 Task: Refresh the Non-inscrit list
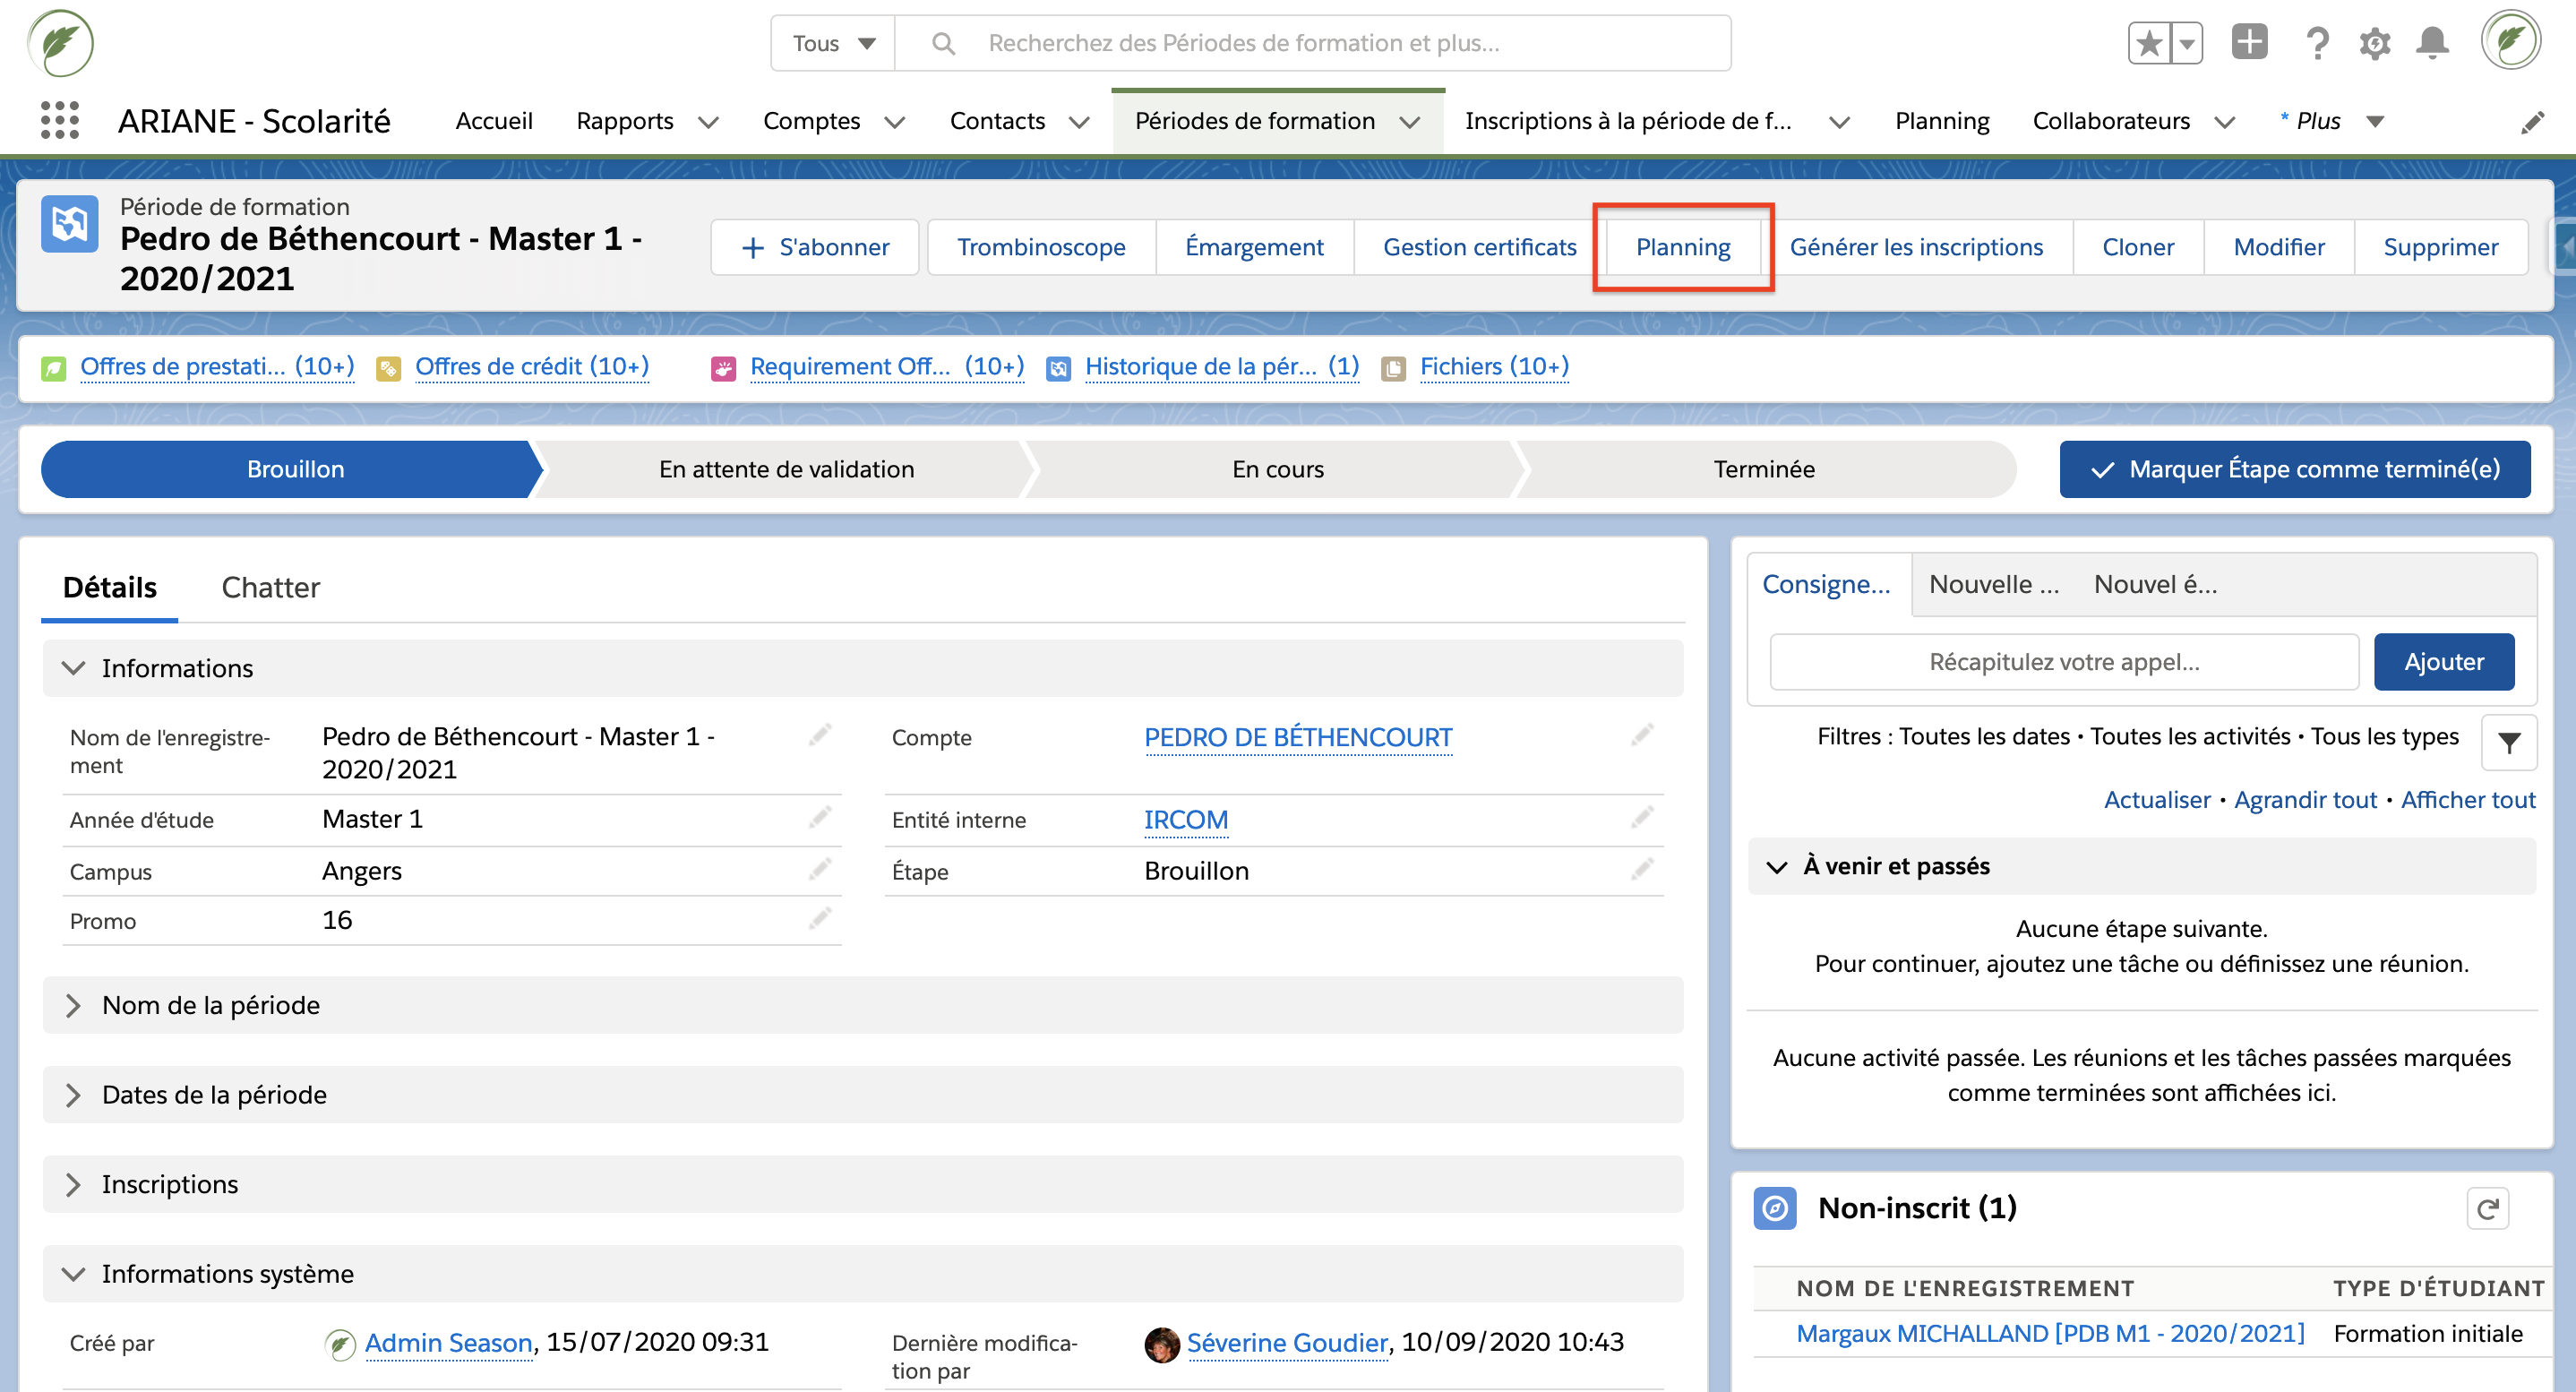[2487, 1209]
